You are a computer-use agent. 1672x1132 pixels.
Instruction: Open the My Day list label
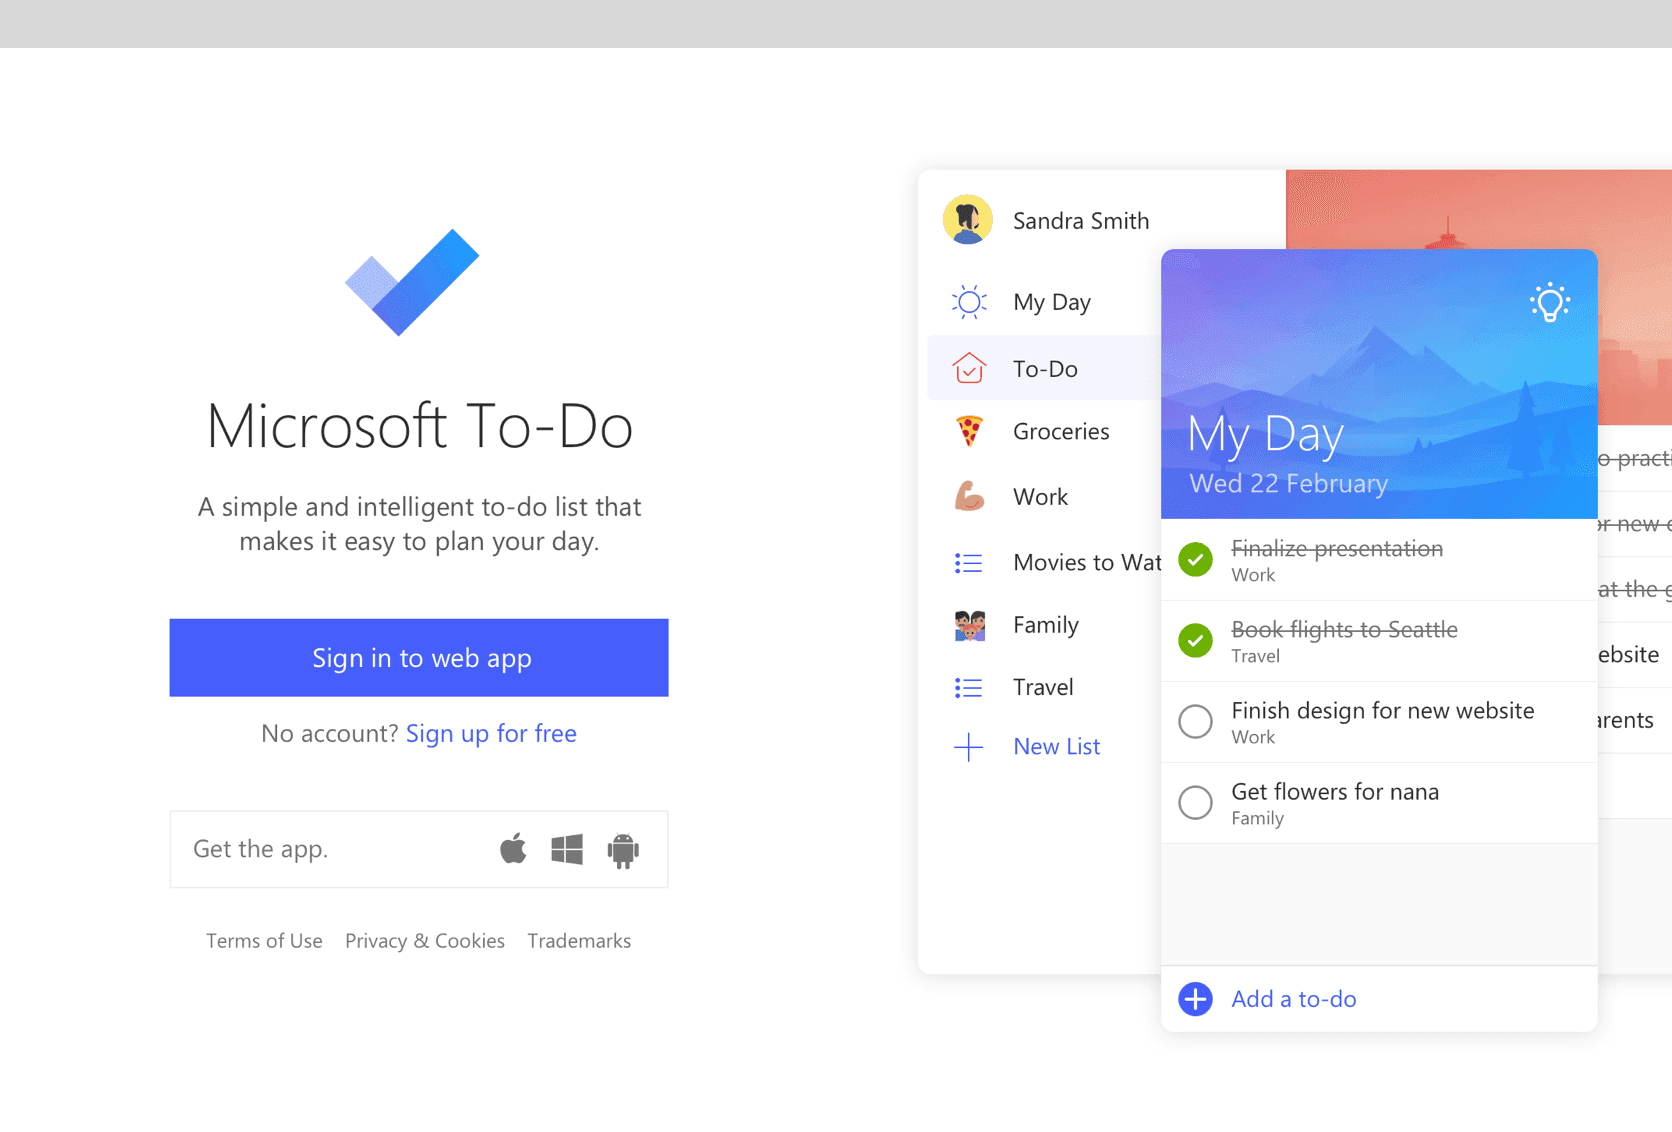tap(1052, 302)
